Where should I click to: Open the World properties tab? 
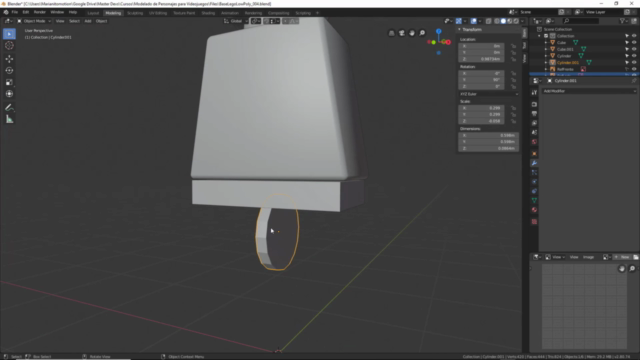click(x=534, y=142)
